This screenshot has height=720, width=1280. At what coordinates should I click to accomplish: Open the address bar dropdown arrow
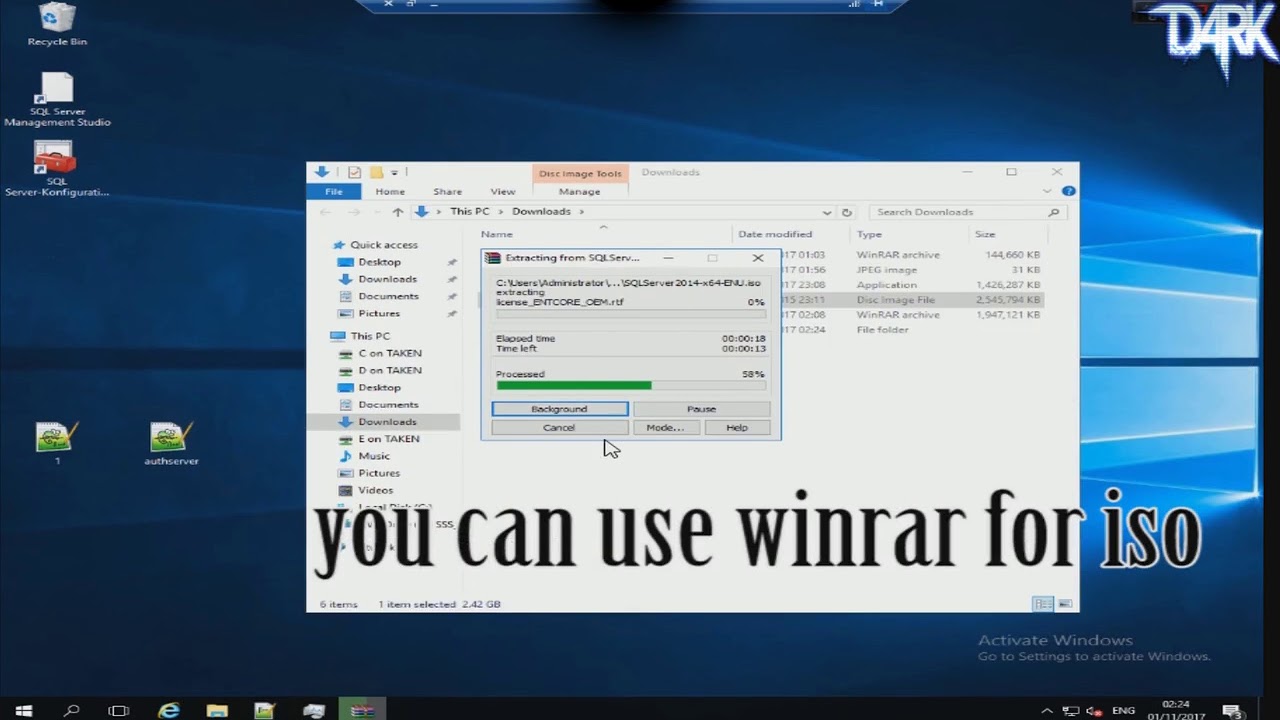826,211
